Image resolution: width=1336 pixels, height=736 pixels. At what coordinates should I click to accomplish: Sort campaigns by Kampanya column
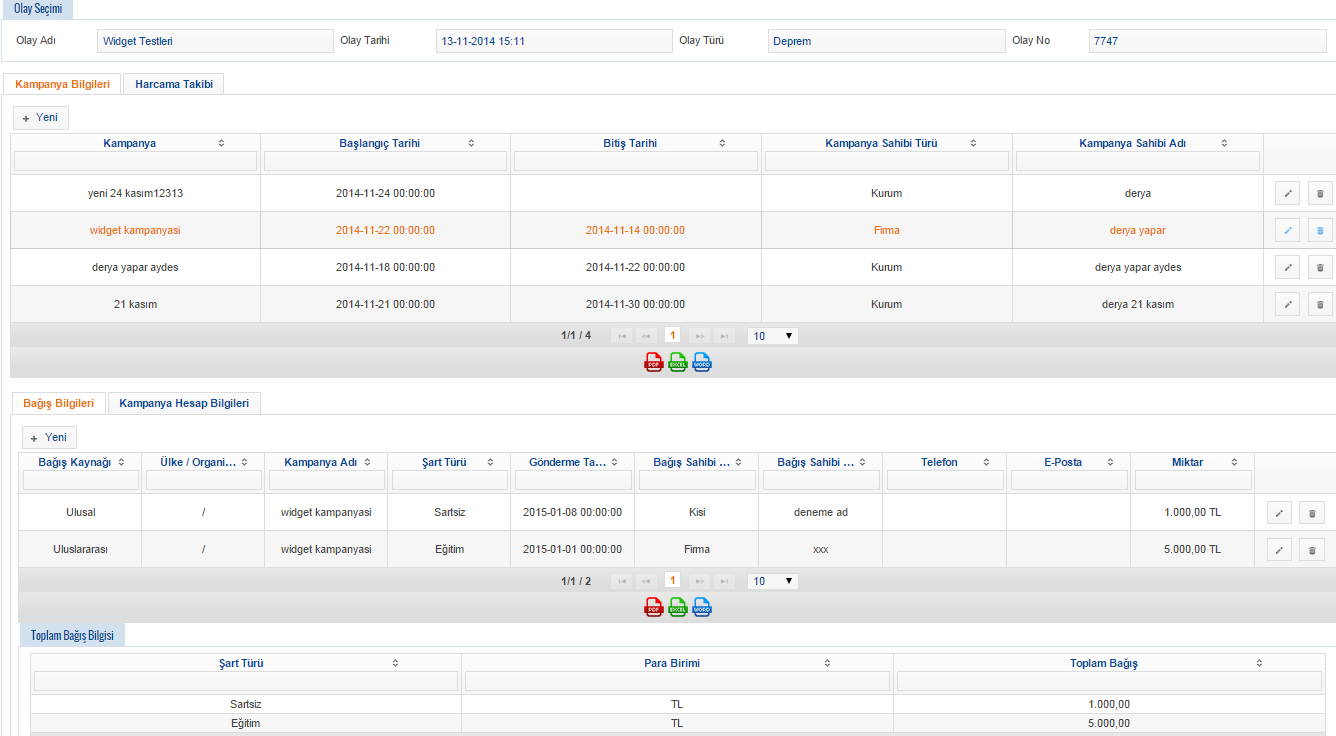click(221, 144)
